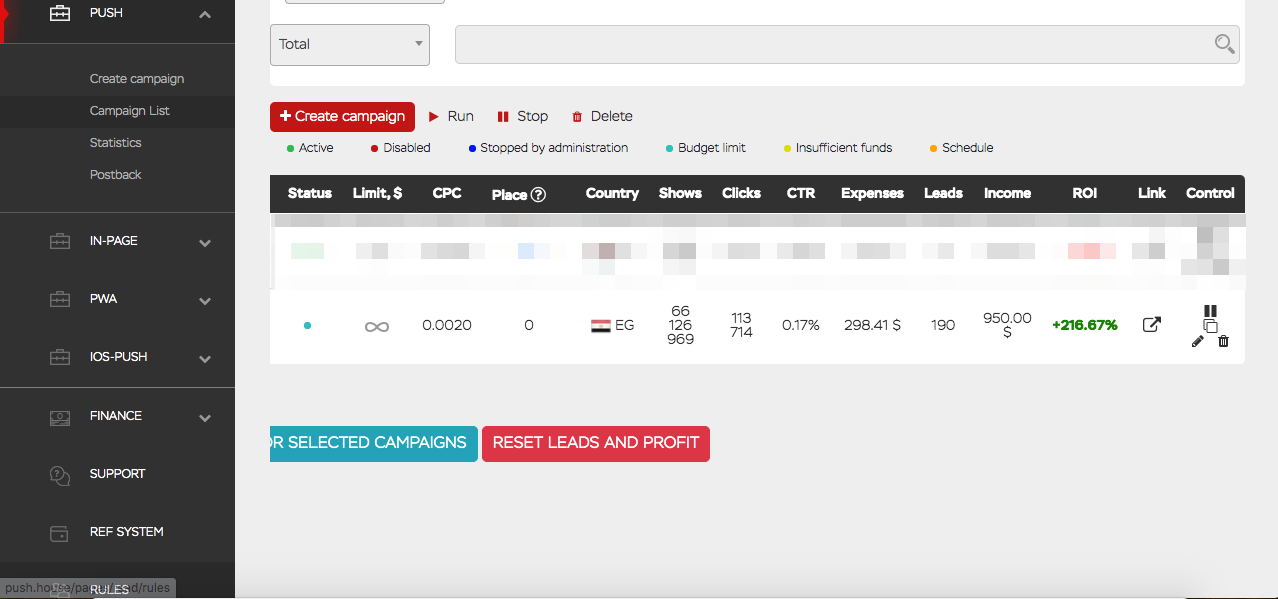The image size is (1278, 599).
Task: Open the EG campaign external link icon
Action: (x=1152, y=324)
